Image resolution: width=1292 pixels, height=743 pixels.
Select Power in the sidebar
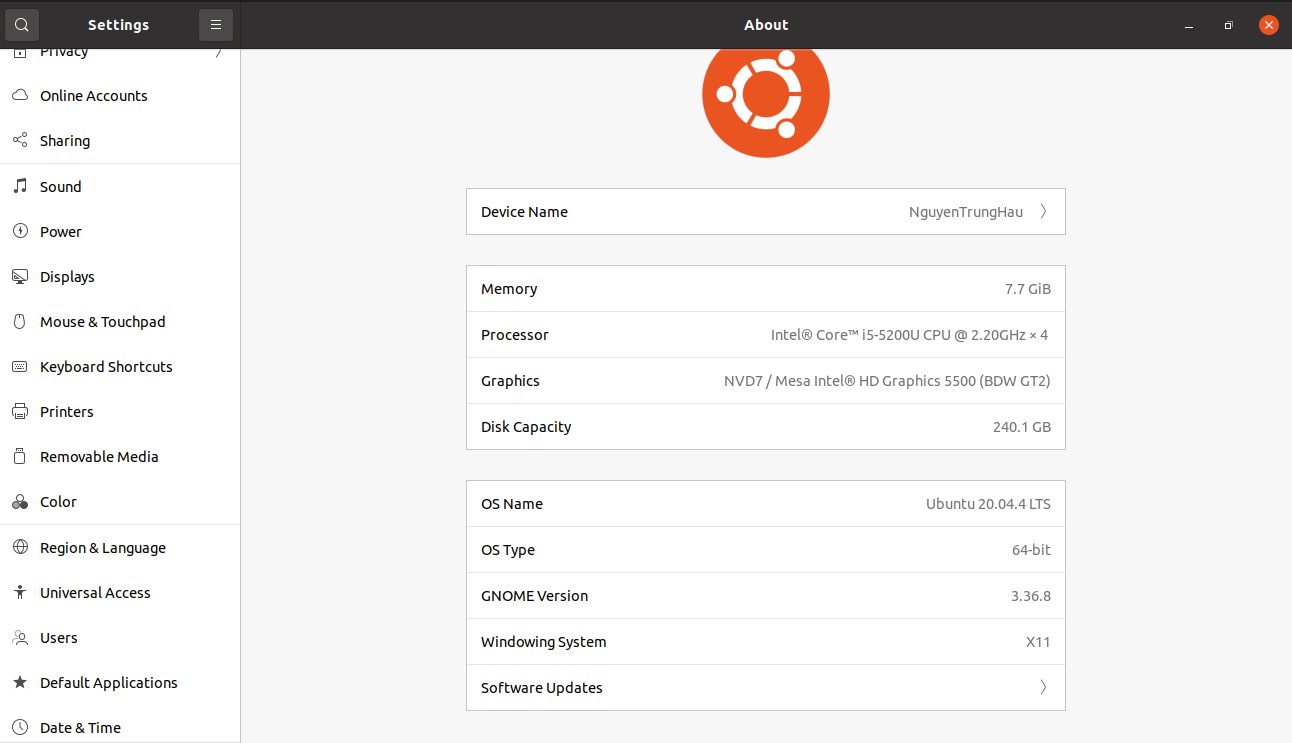point(120,232)
